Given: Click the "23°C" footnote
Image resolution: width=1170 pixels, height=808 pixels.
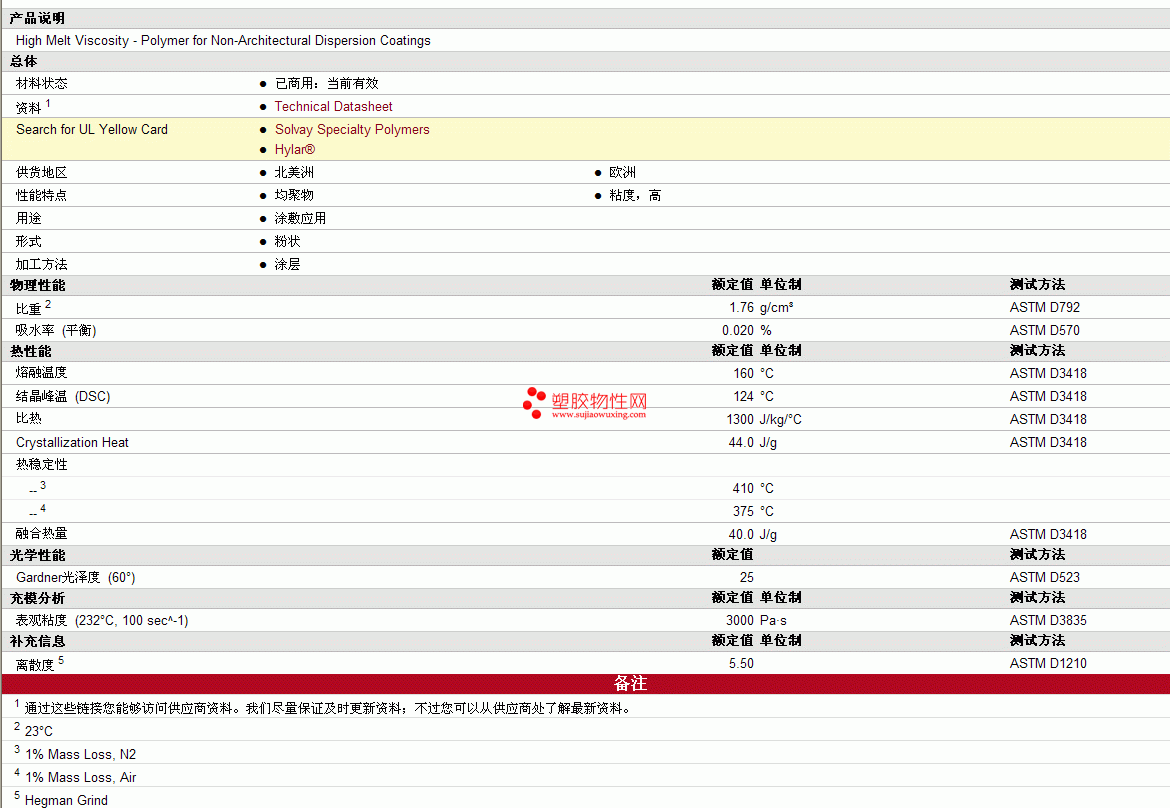Looking at the screenshot, I should (39, 732).
